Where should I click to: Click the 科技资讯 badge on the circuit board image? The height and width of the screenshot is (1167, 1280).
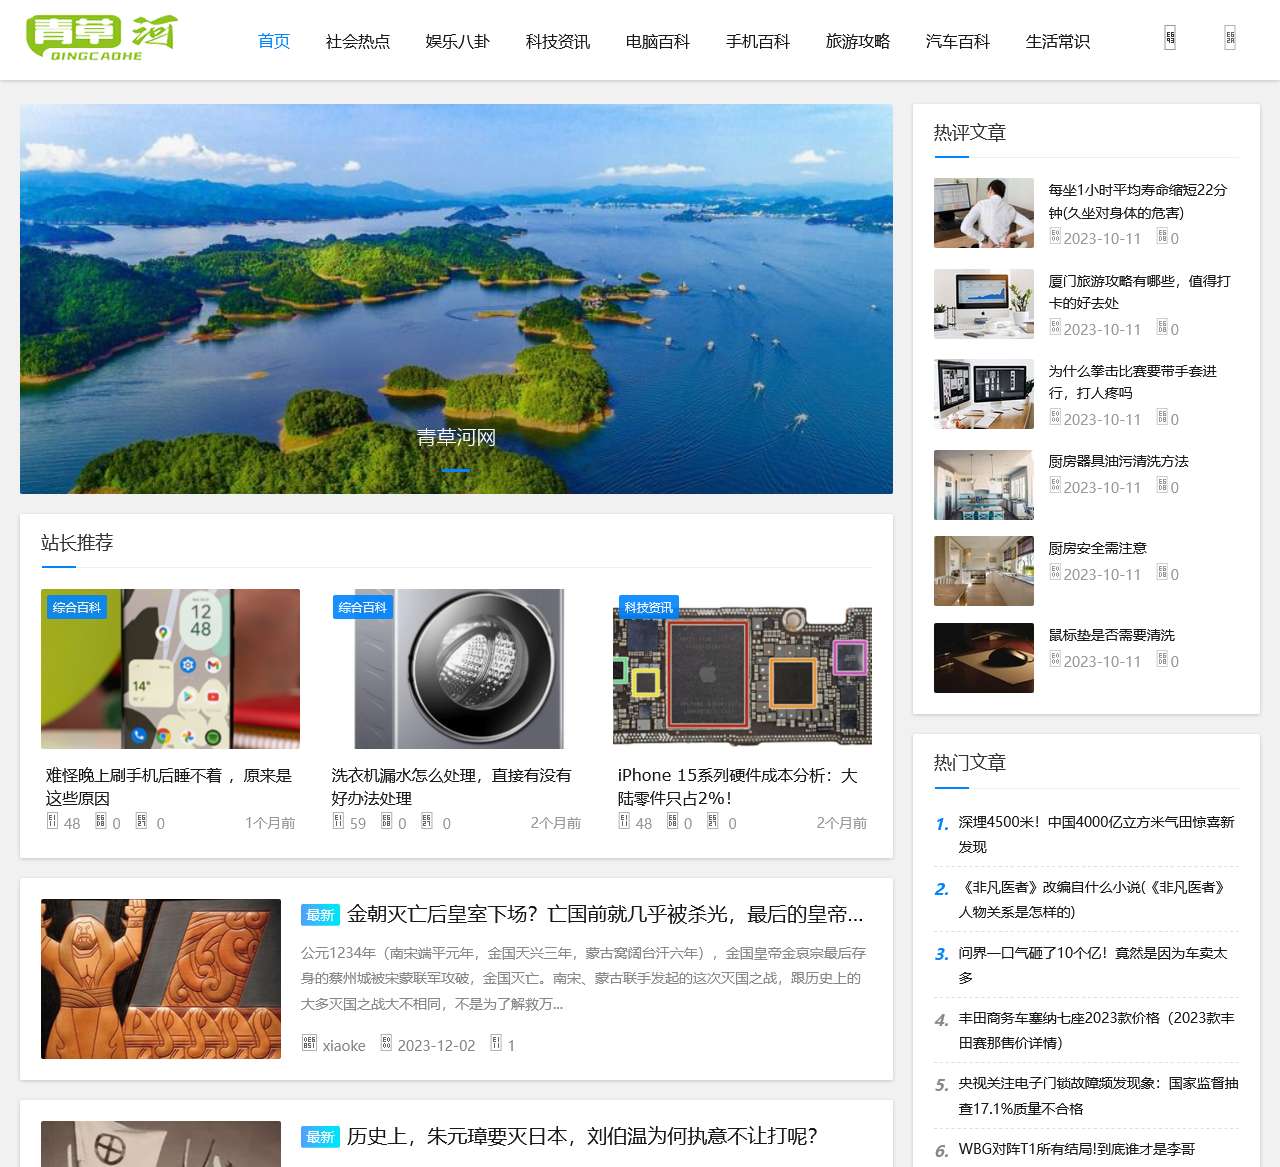pos(648,605)
